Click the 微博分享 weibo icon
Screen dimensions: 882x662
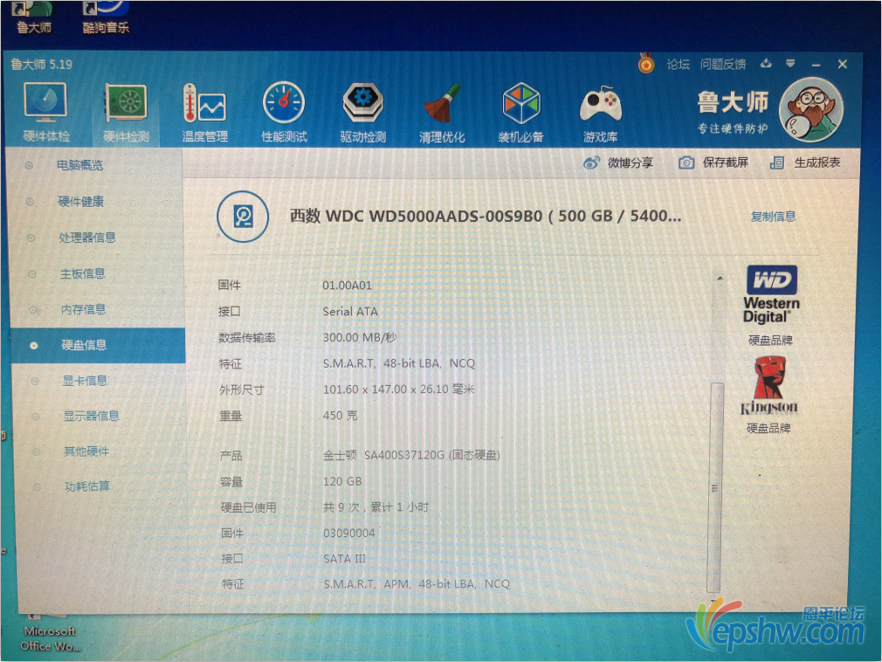(591, 163)
